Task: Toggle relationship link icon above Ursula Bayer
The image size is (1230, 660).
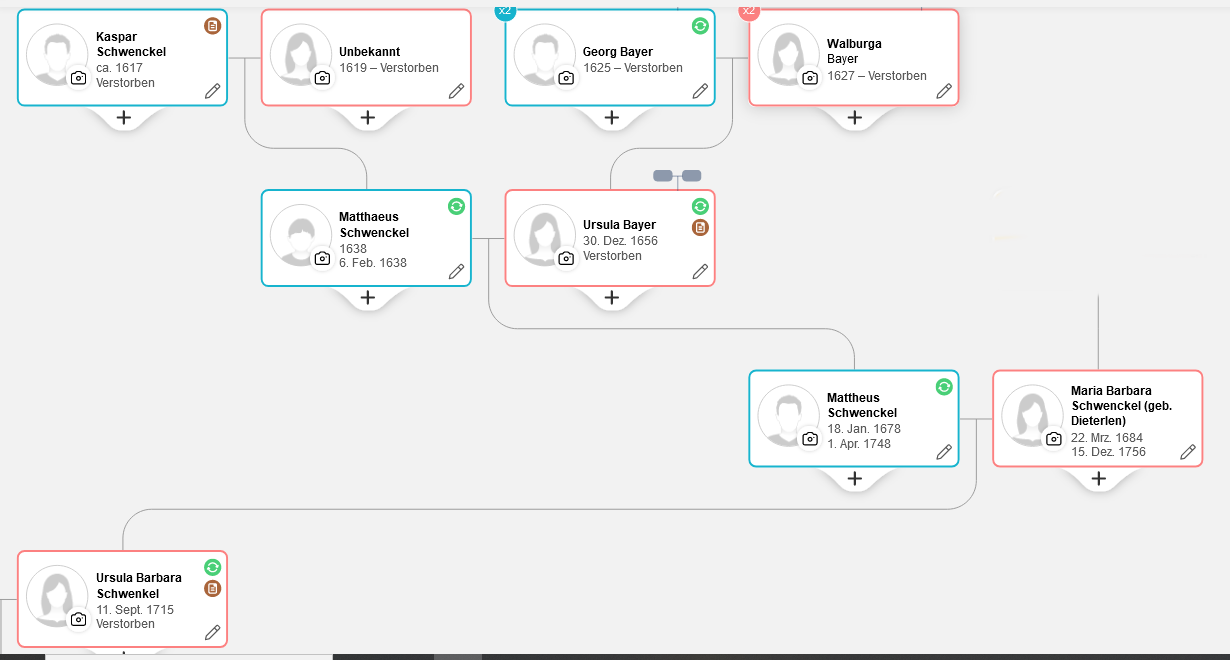Action: point(677,176)
